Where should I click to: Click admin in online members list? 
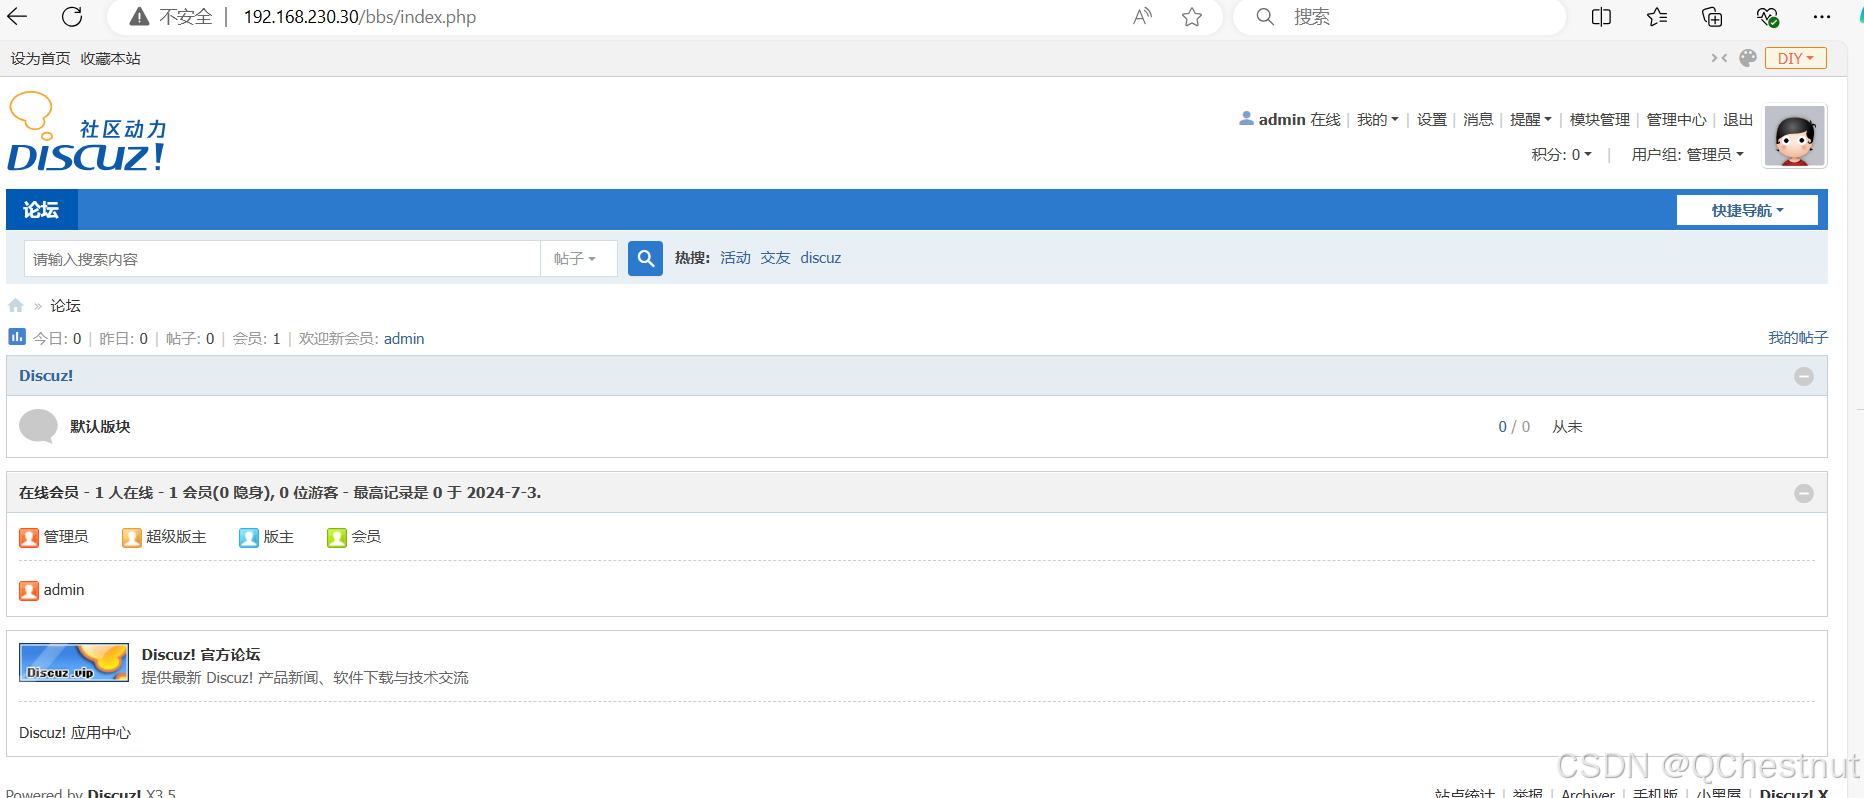pos(64,590)
